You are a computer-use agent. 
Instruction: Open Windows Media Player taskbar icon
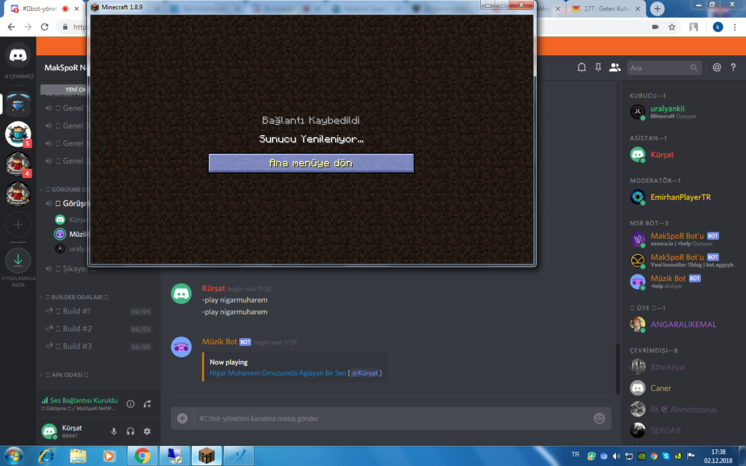(x=109, y=456)
